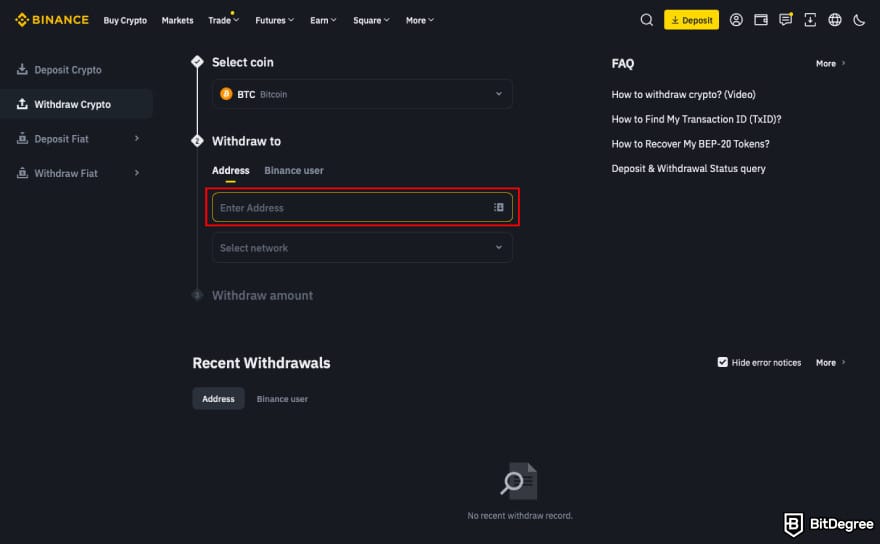Open the Select network dropdown
Viewport: 880px width, 544px height.
[362, 248]
